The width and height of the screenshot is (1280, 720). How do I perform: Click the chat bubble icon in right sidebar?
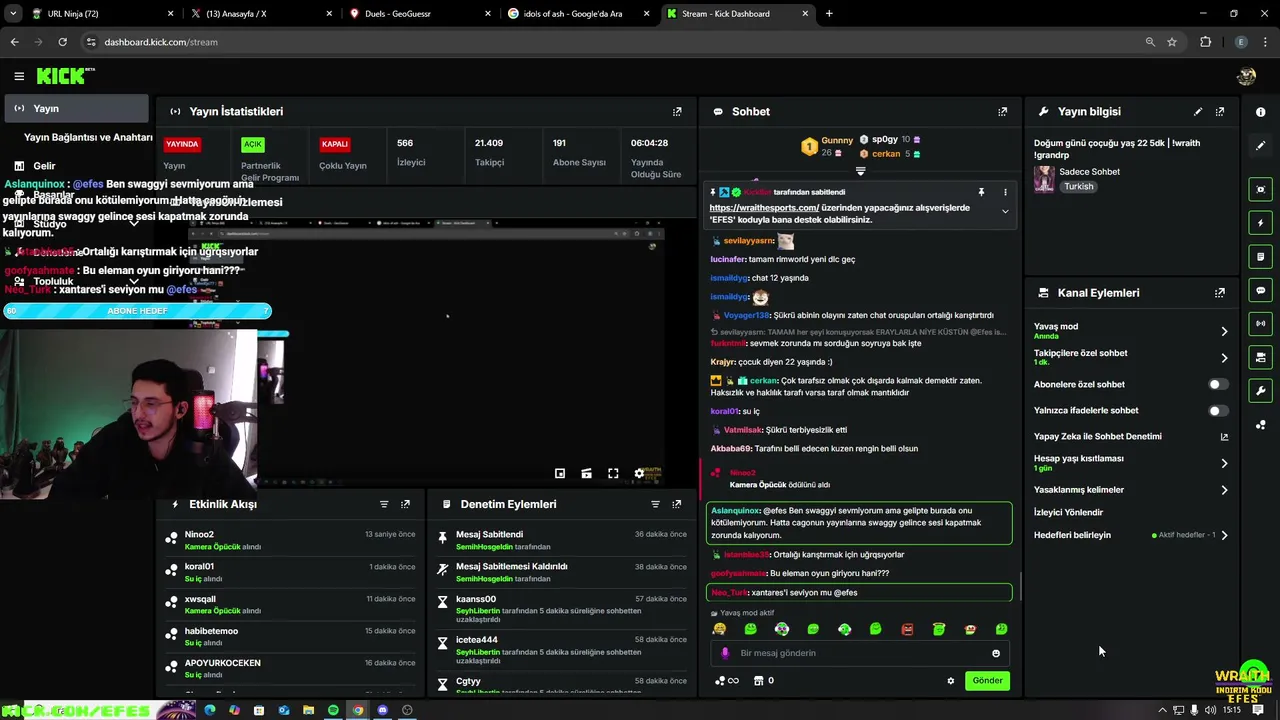click(1260, 290)
